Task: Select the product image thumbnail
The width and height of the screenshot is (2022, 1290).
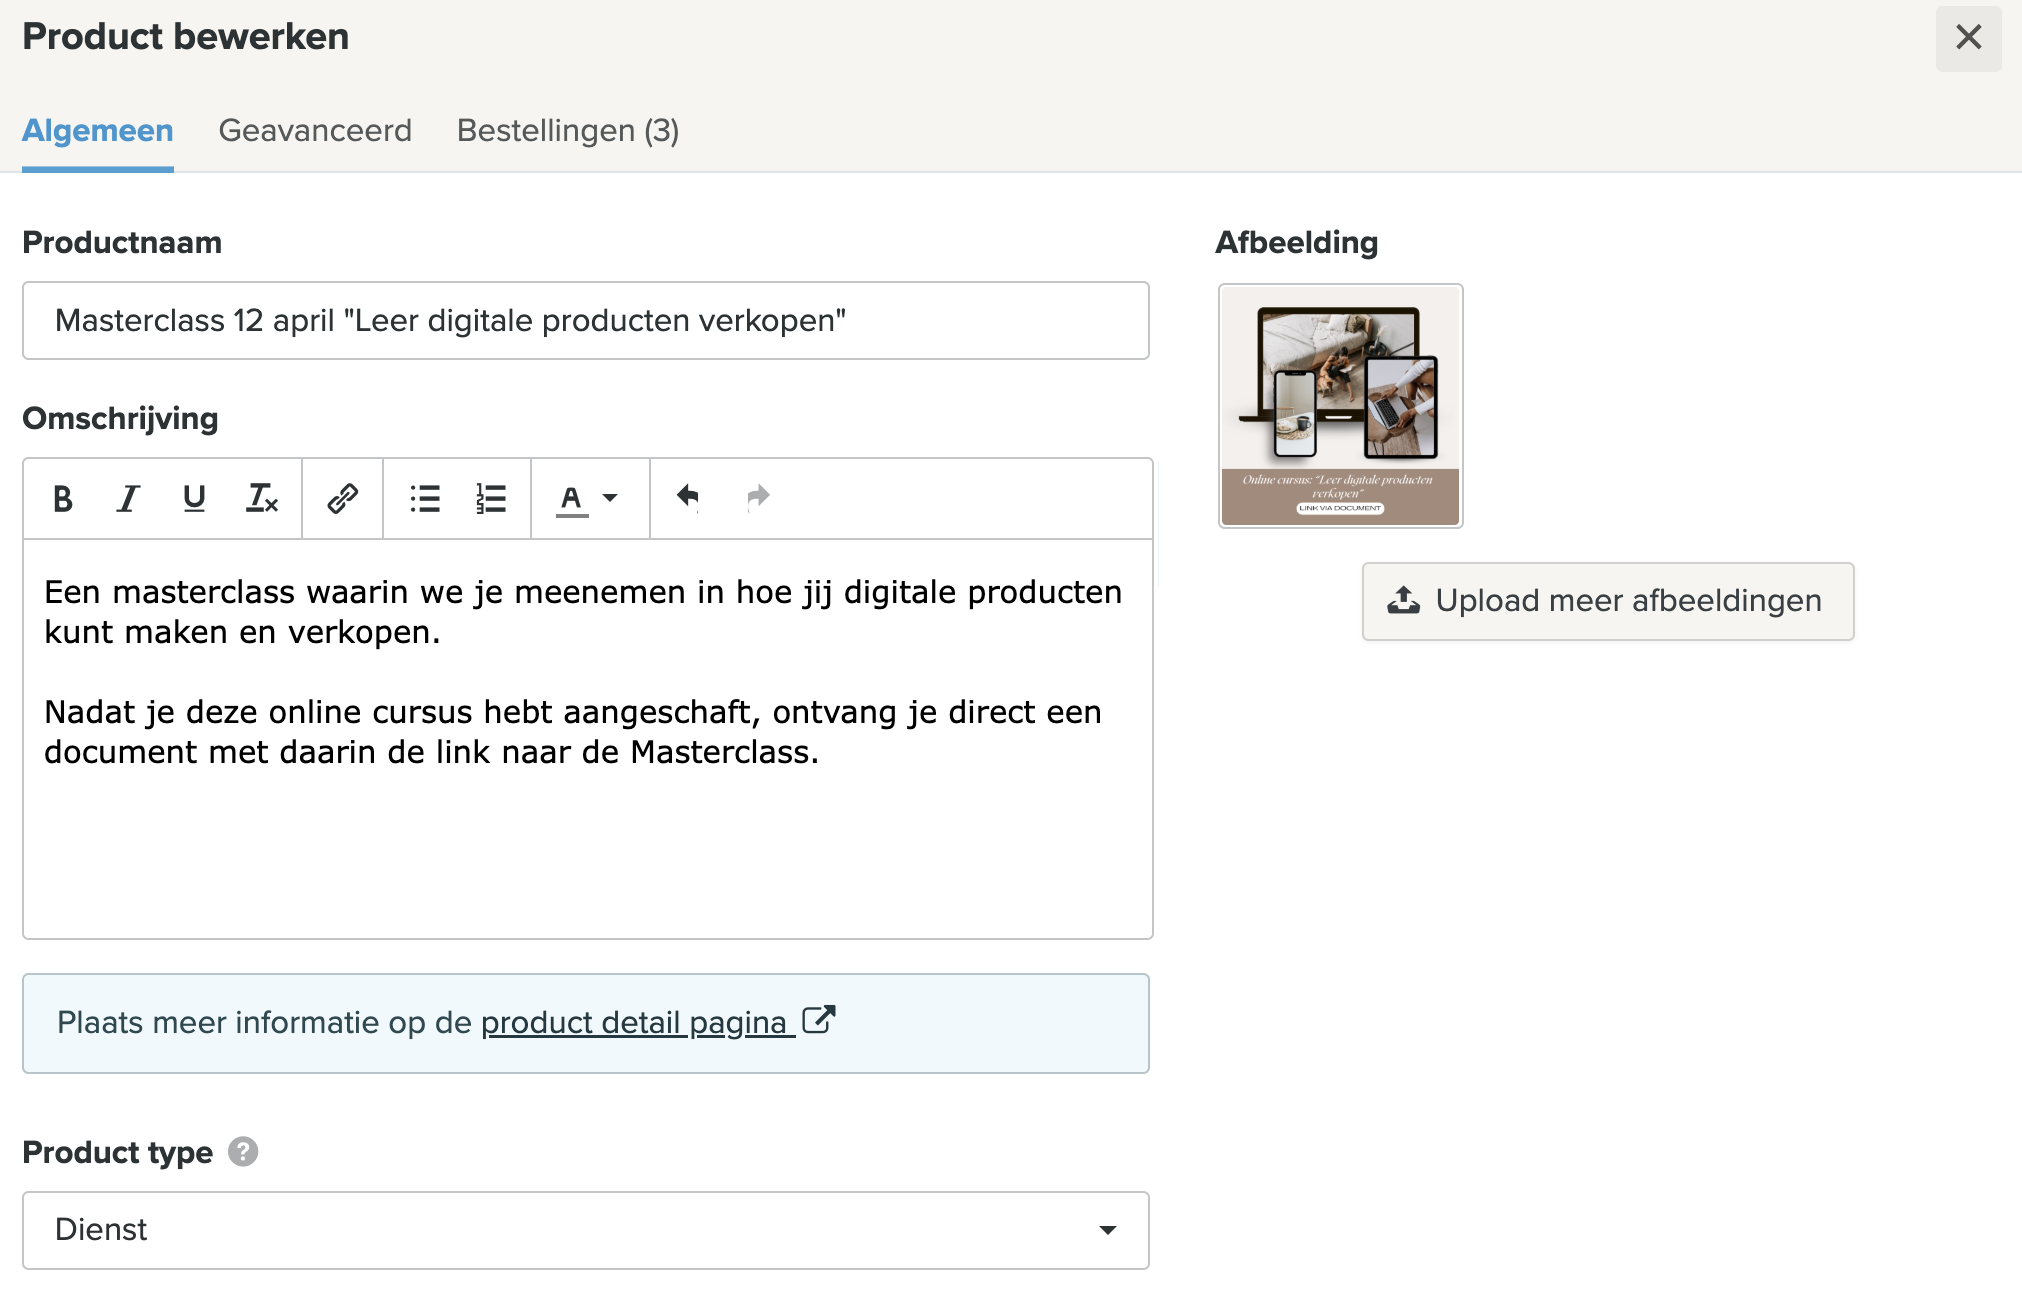Action: 1340,406
